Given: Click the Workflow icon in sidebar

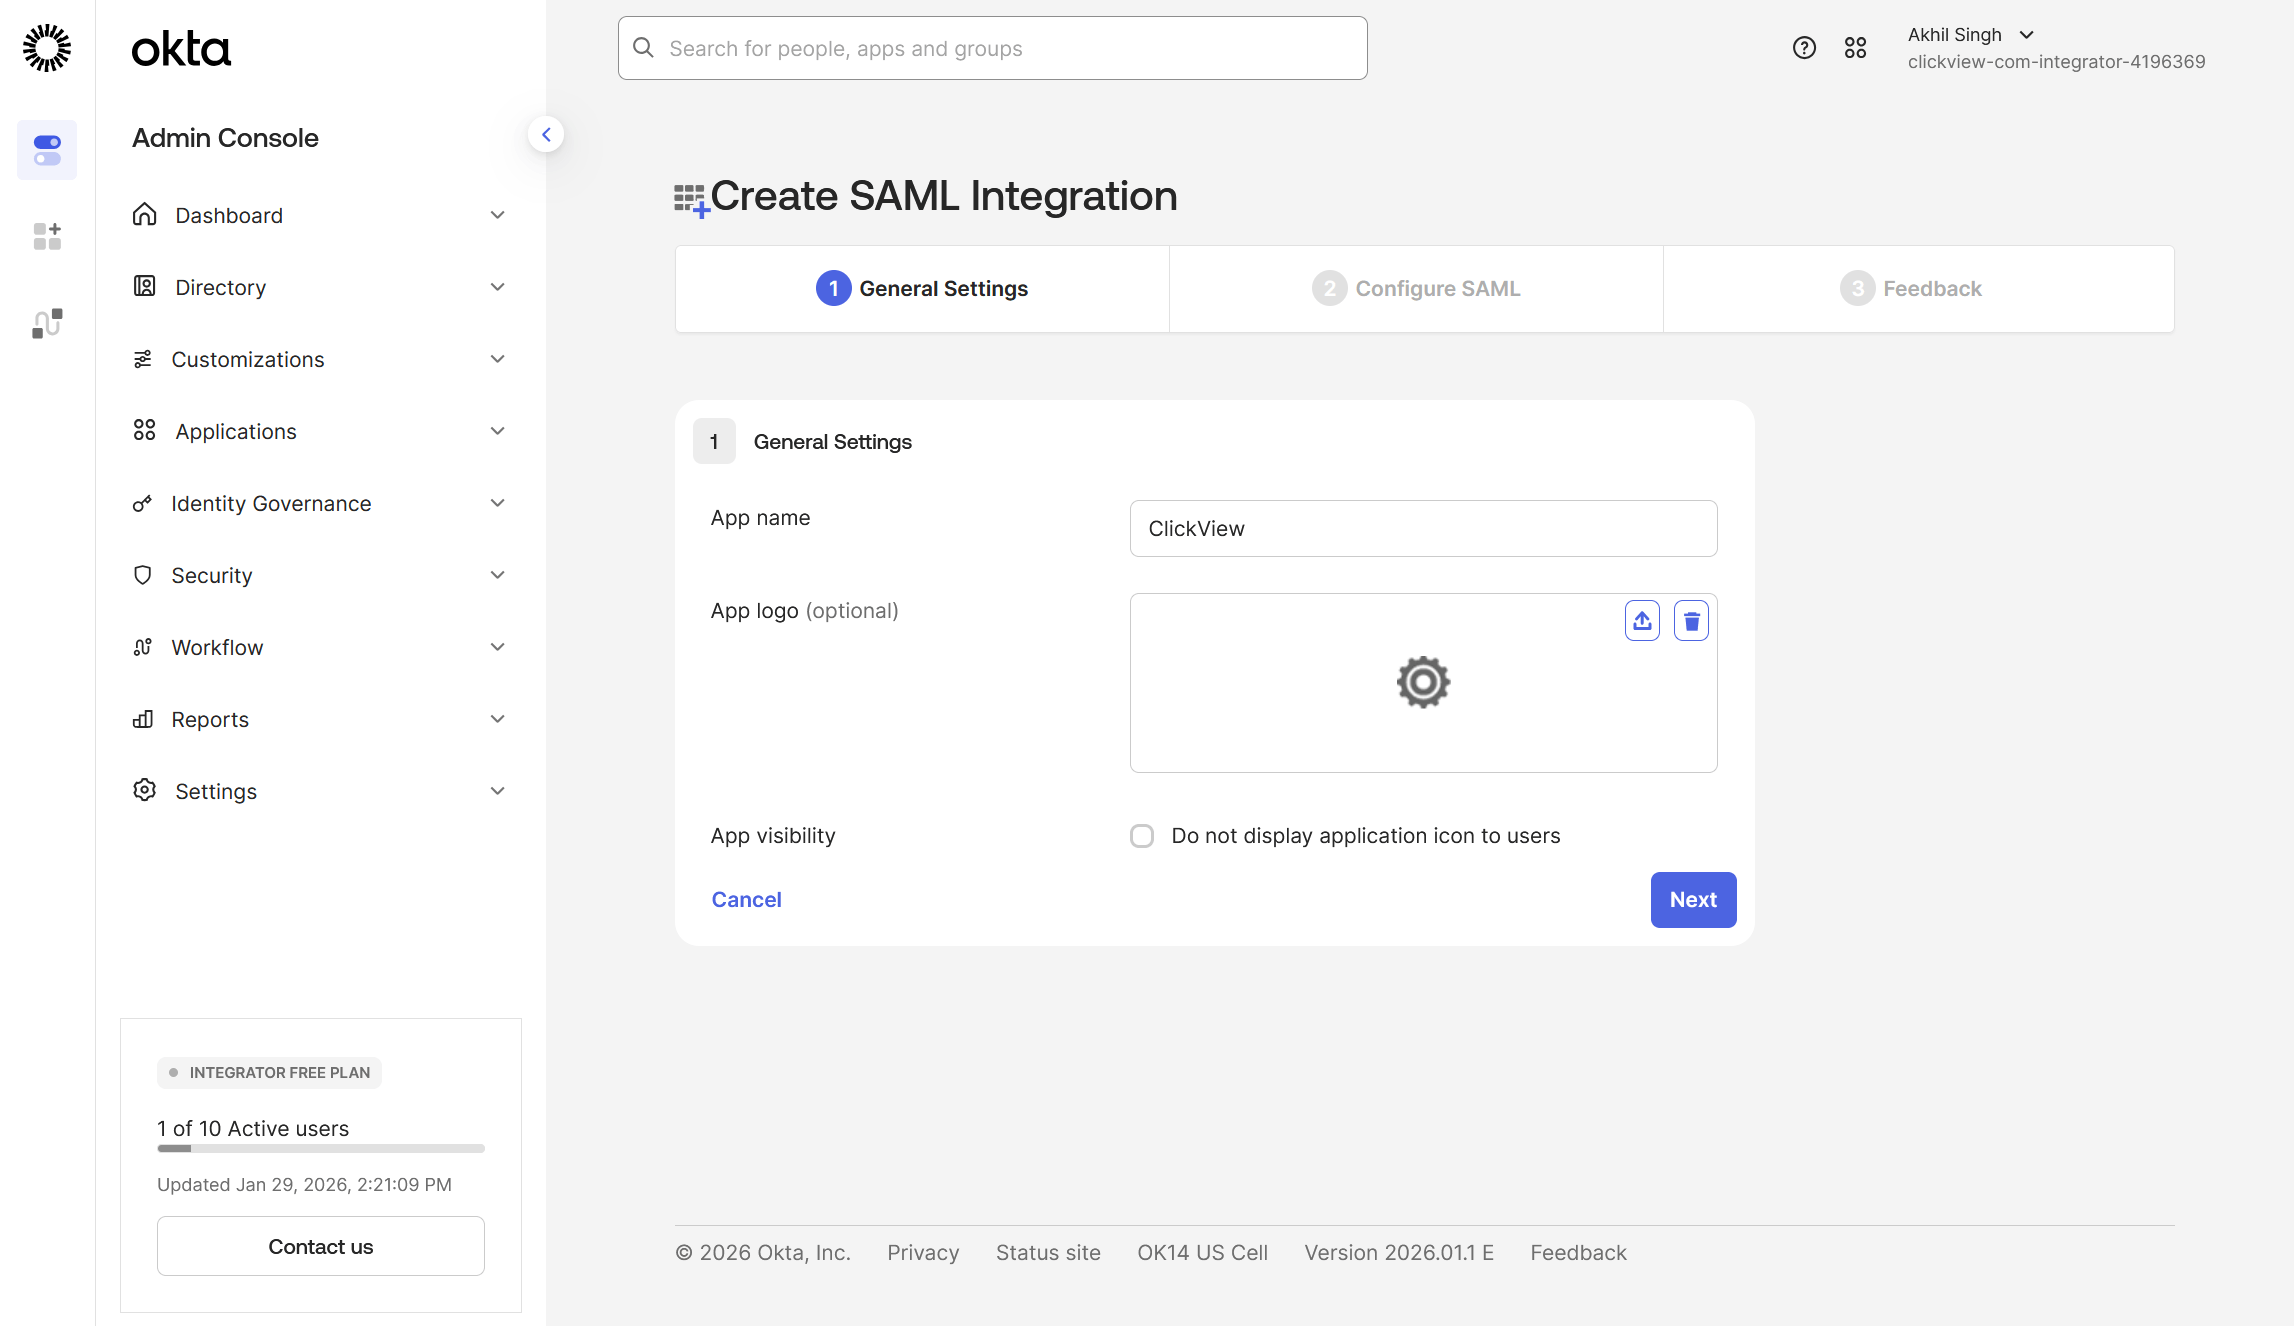Looking at the screenshot, I should [x=142, y=647].
